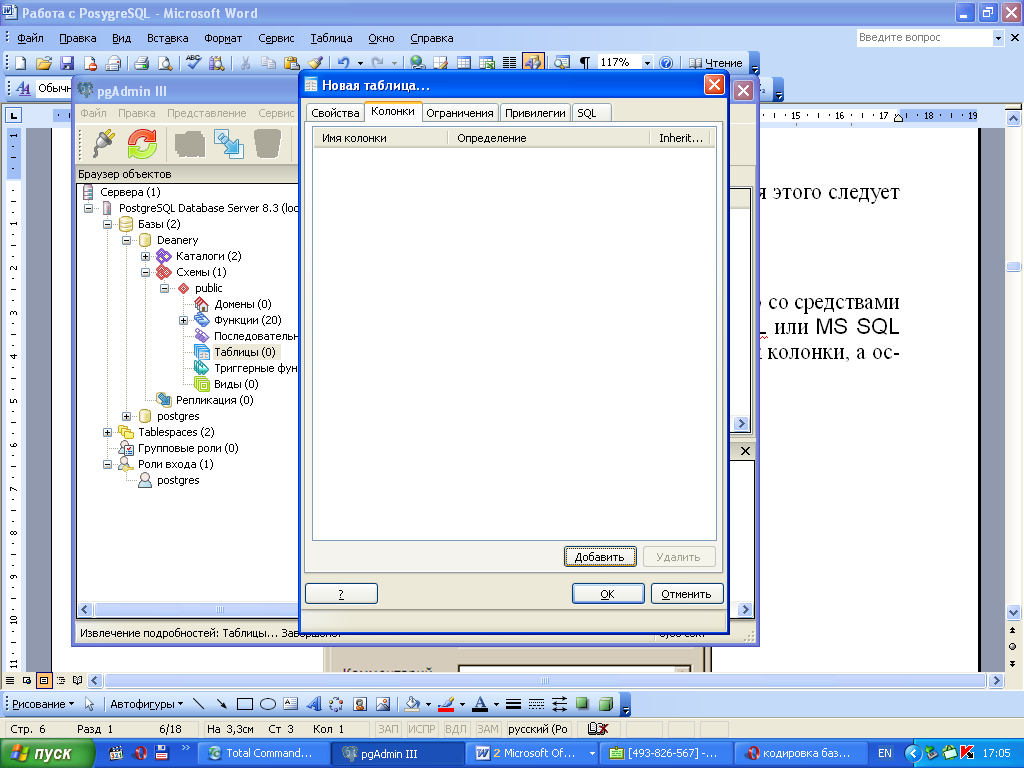Click the ? help button in dialog
This screenshot has height=768, width=1024.
click(x=341, y=594)
